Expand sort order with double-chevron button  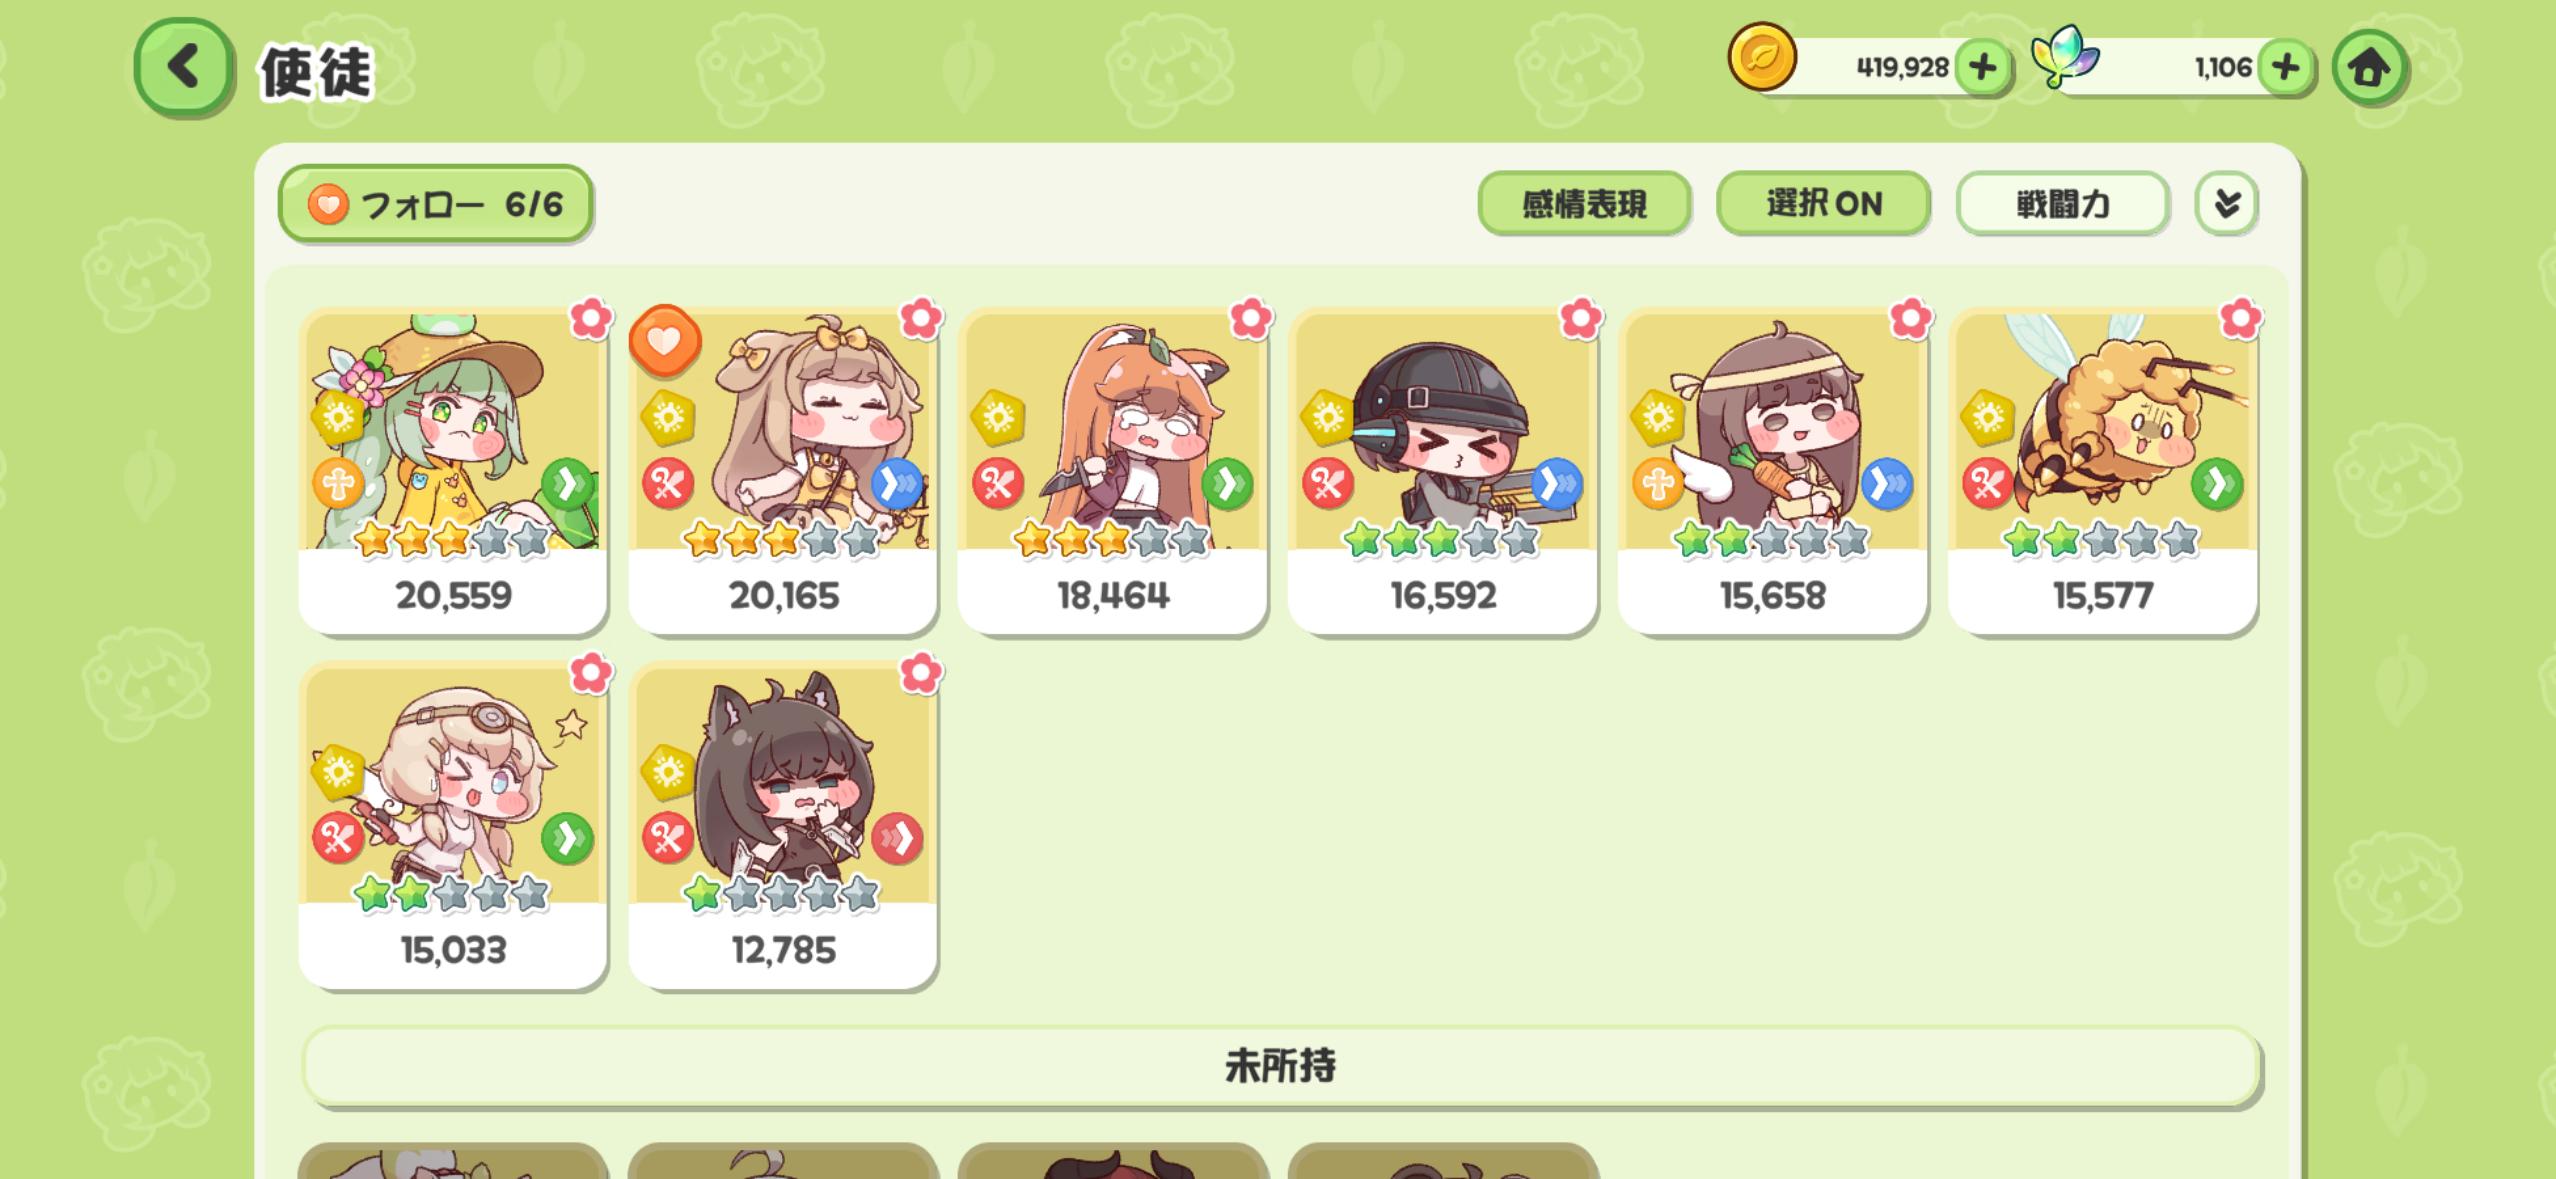tap(2226, 204)
